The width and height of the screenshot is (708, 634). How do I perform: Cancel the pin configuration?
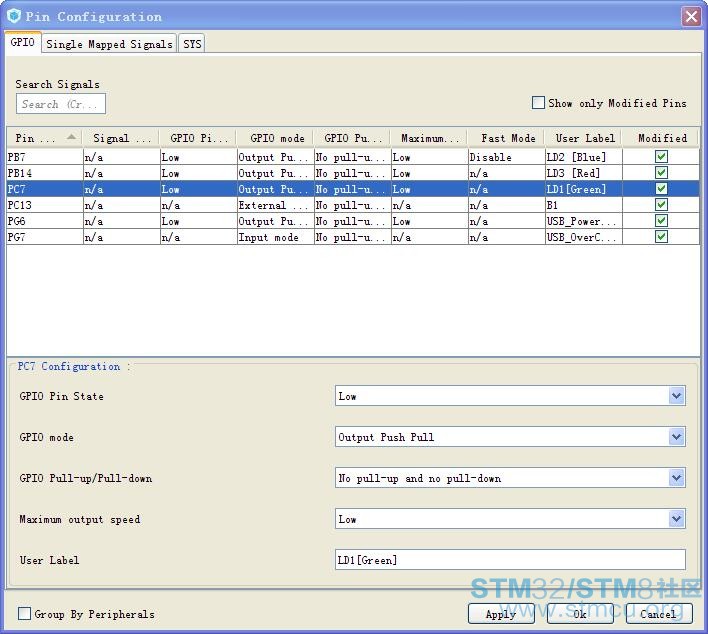659,614
